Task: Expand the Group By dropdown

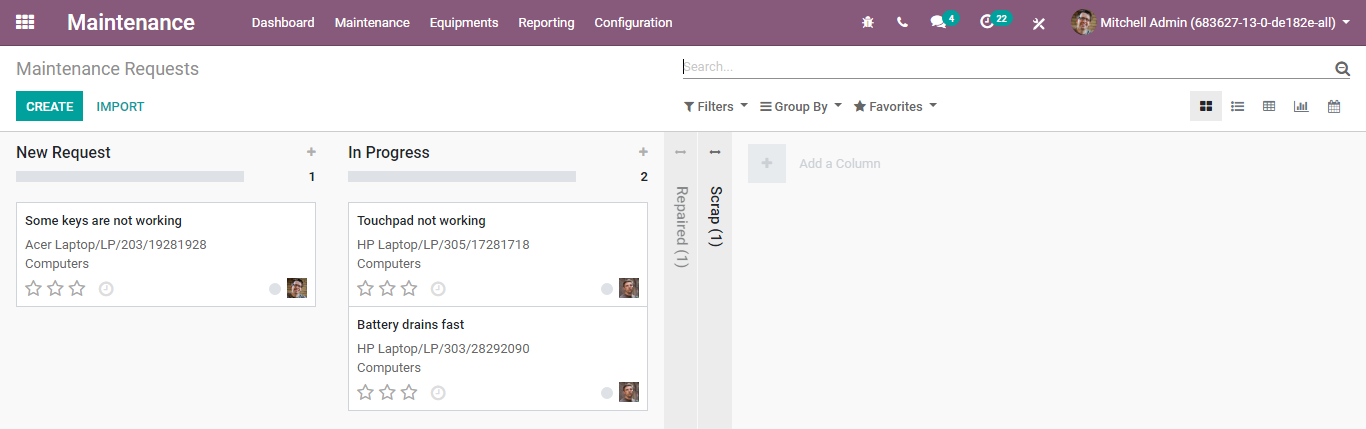Action: 801,106
